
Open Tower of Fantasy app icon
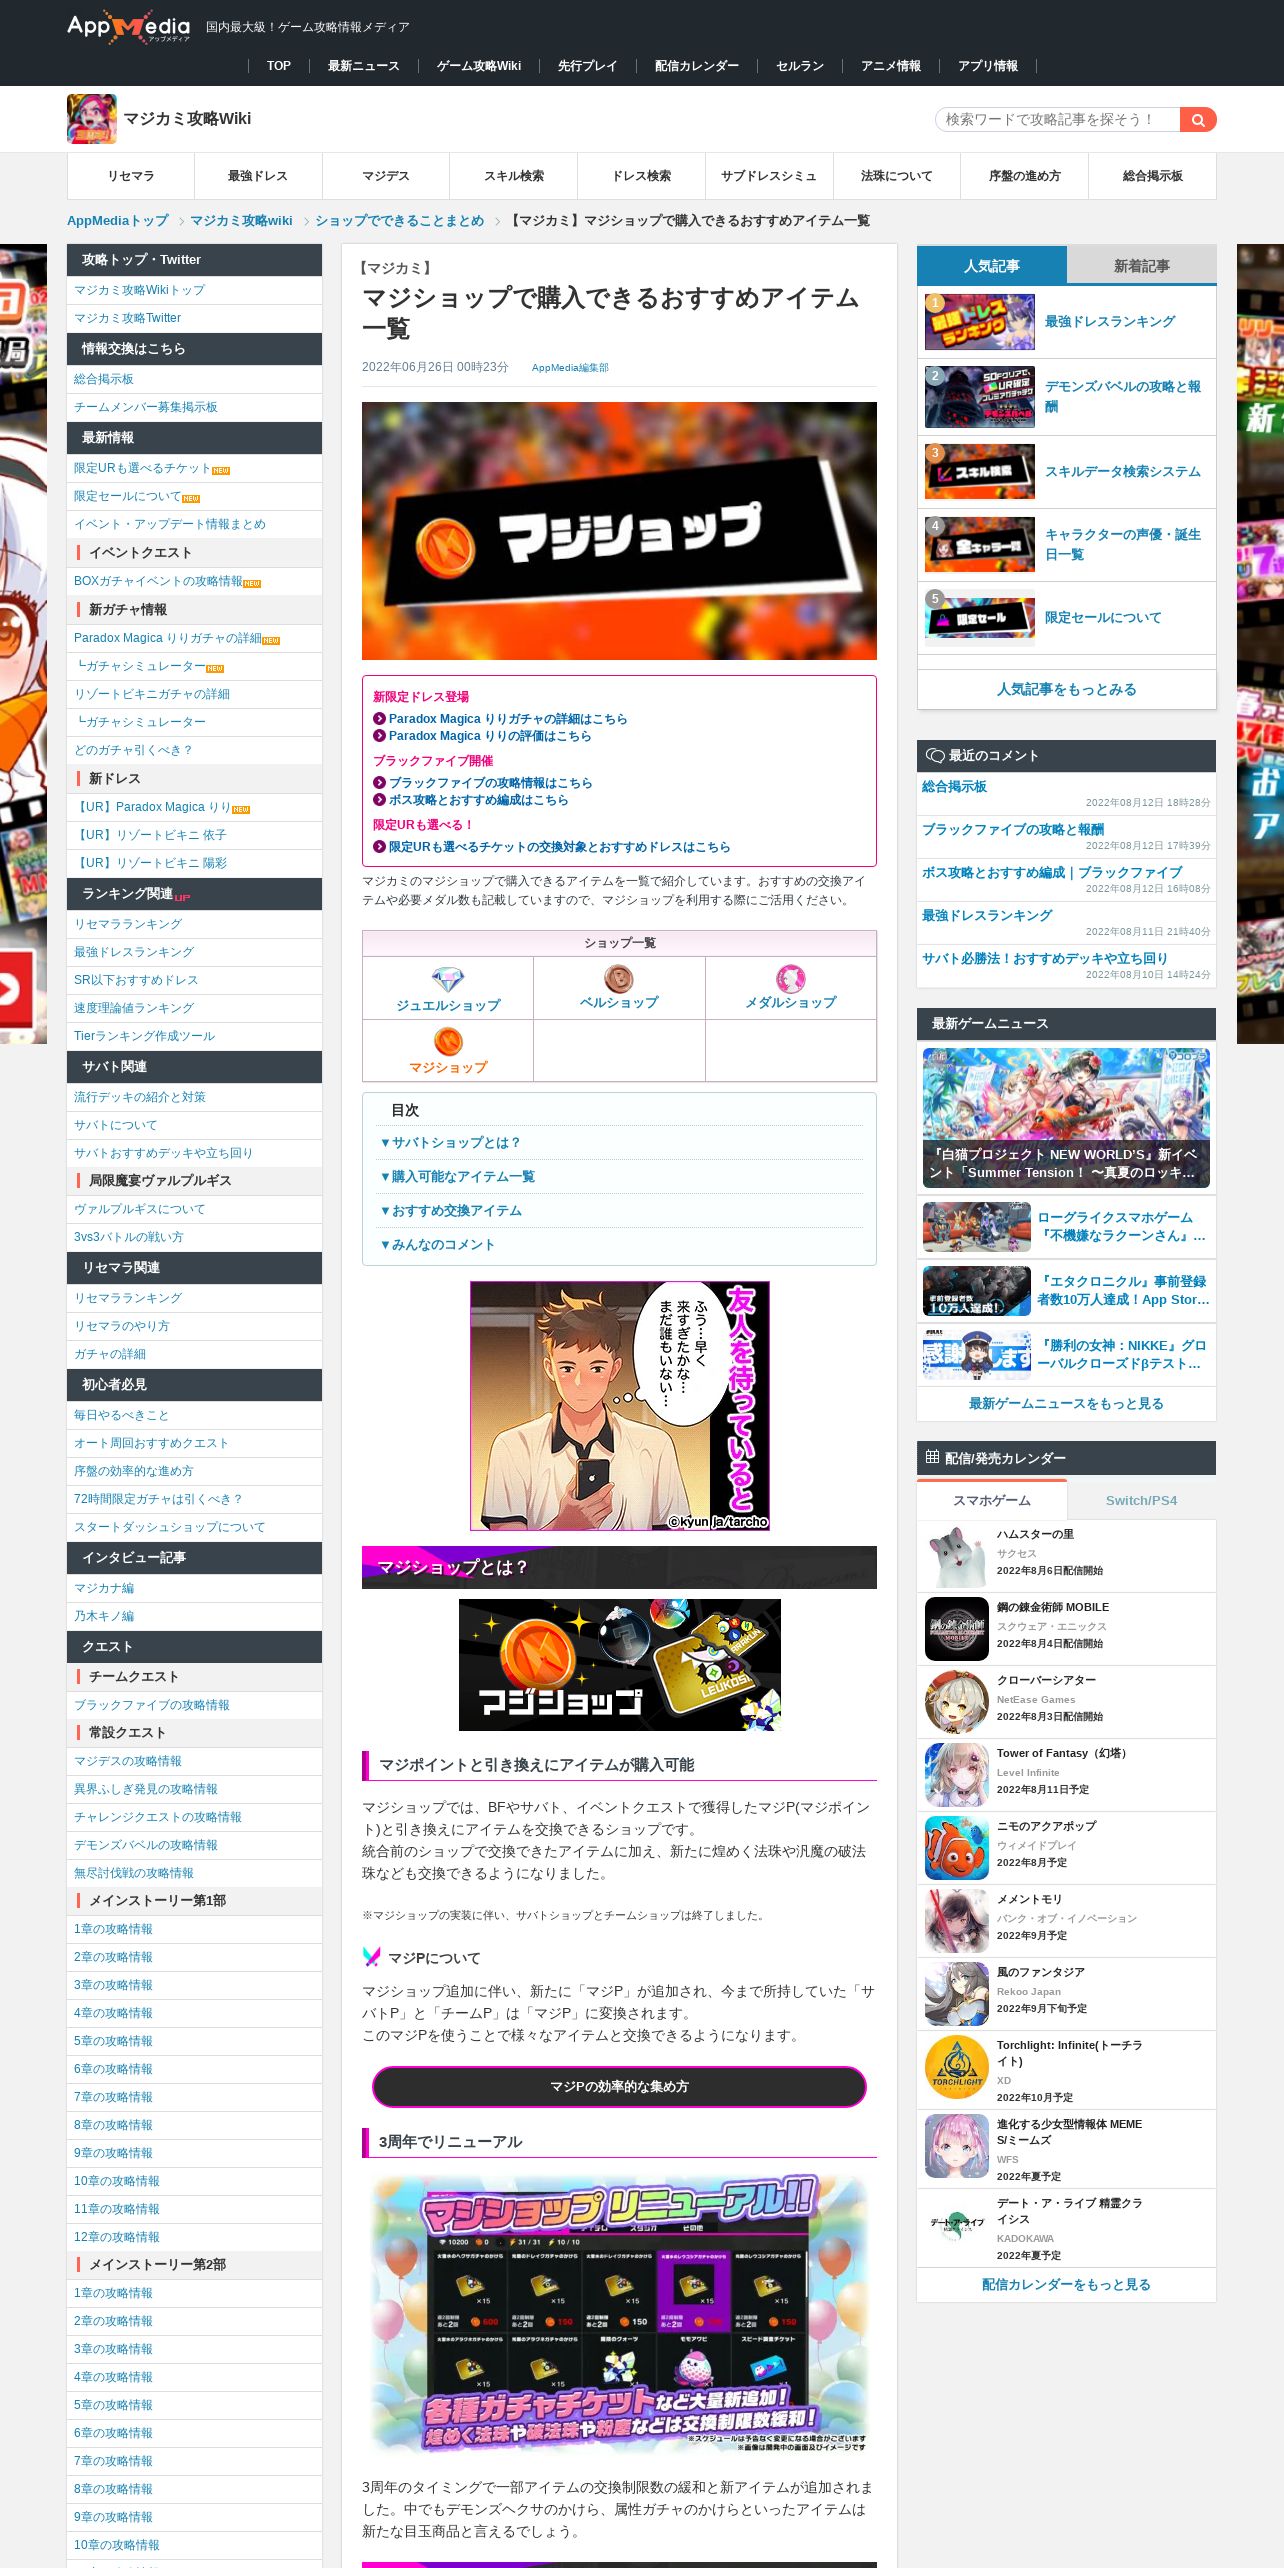pyautogui.click(x=957, y=1775)
